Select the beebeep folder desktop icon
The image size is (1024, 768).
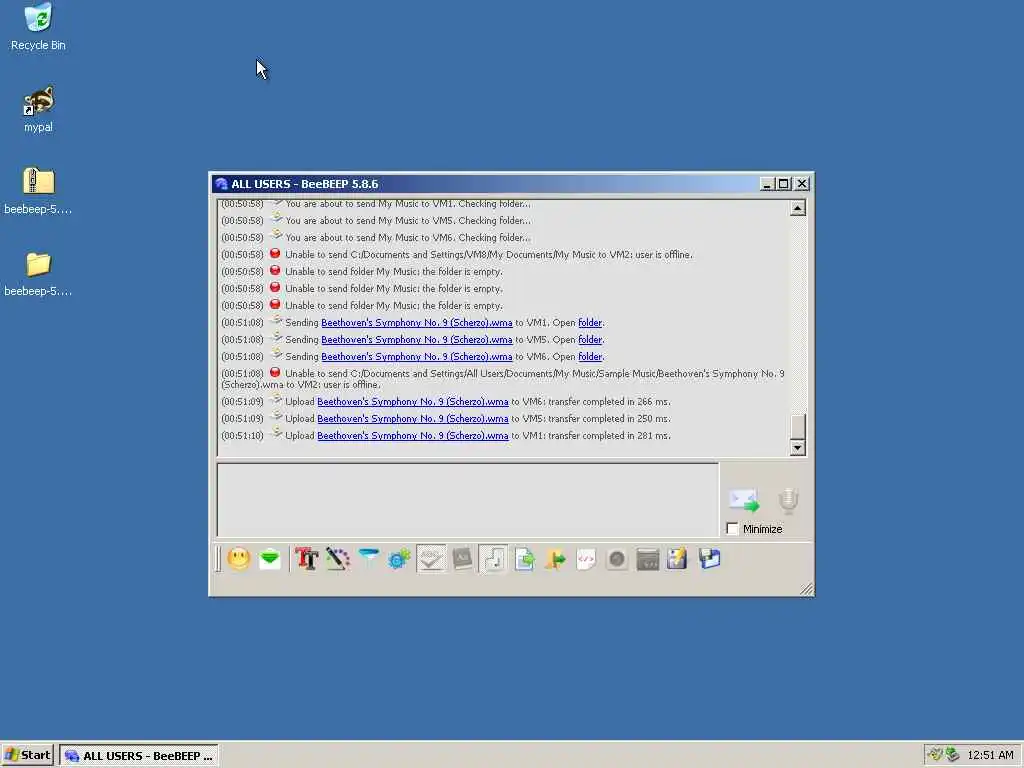(x=38, y=274)
